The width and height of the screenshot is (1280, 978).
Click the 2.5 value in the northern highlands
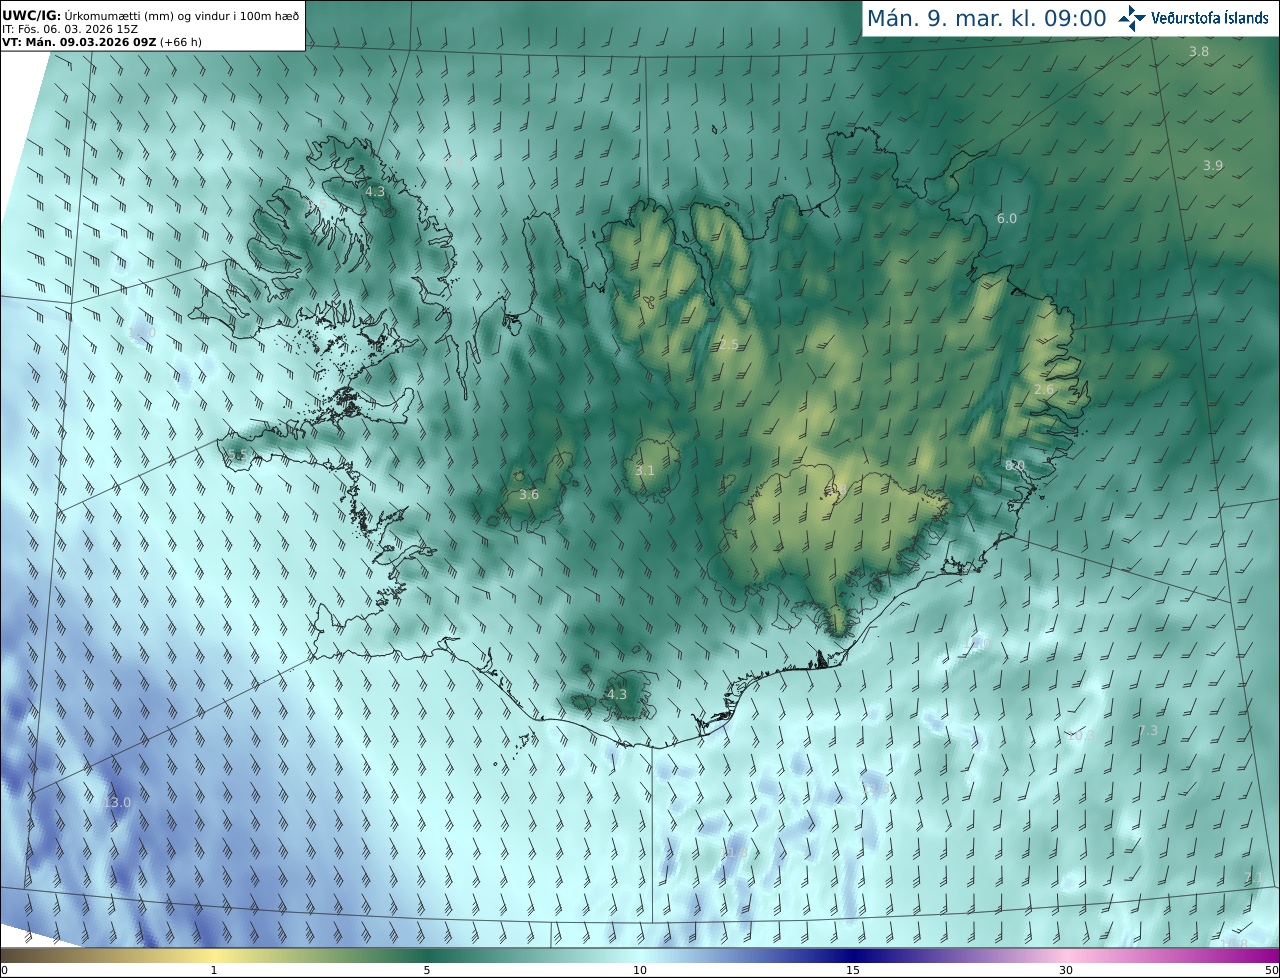click(728, 344)
